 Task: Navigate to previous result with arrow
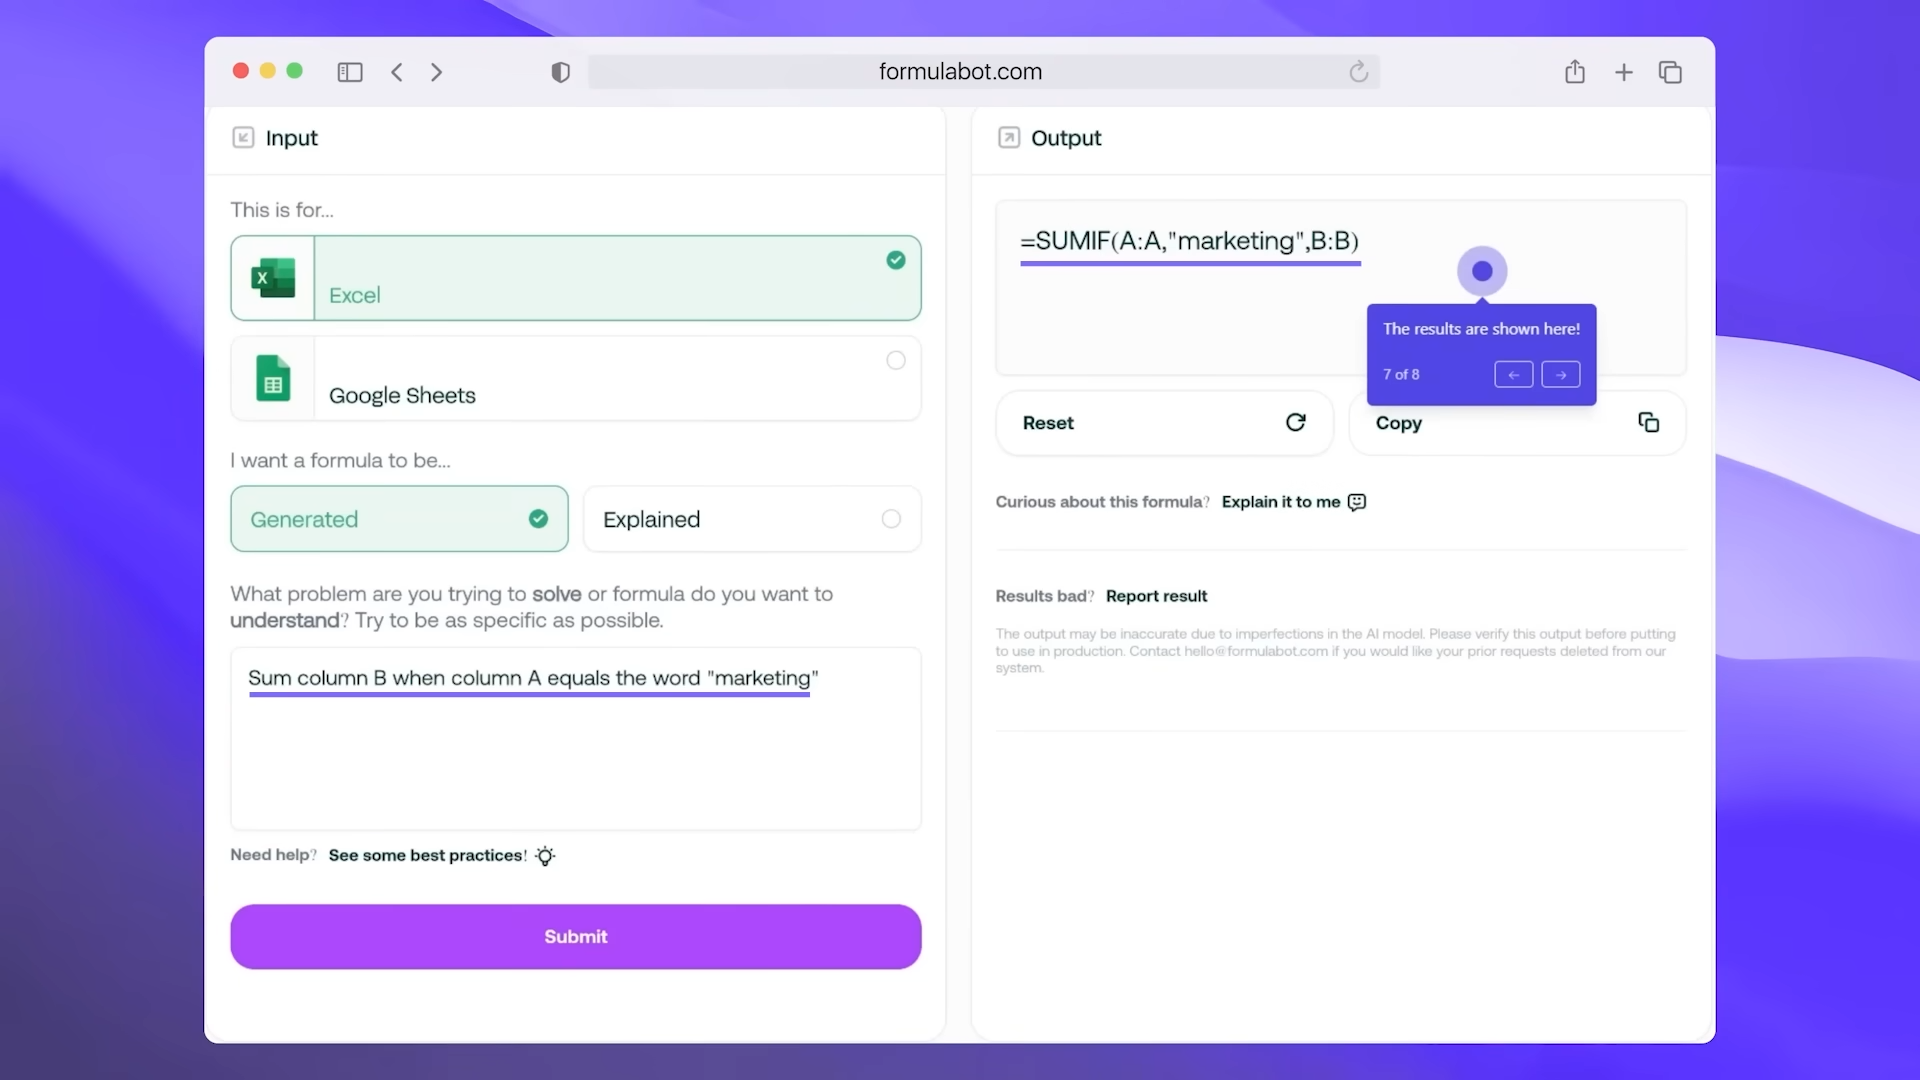click(1513, 375)
